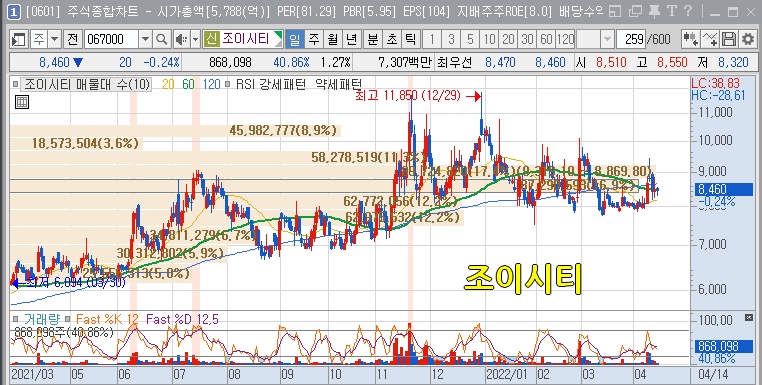Select interval 3
The height and width of the screenshot is (385, 762).
(x=451, y=39)
